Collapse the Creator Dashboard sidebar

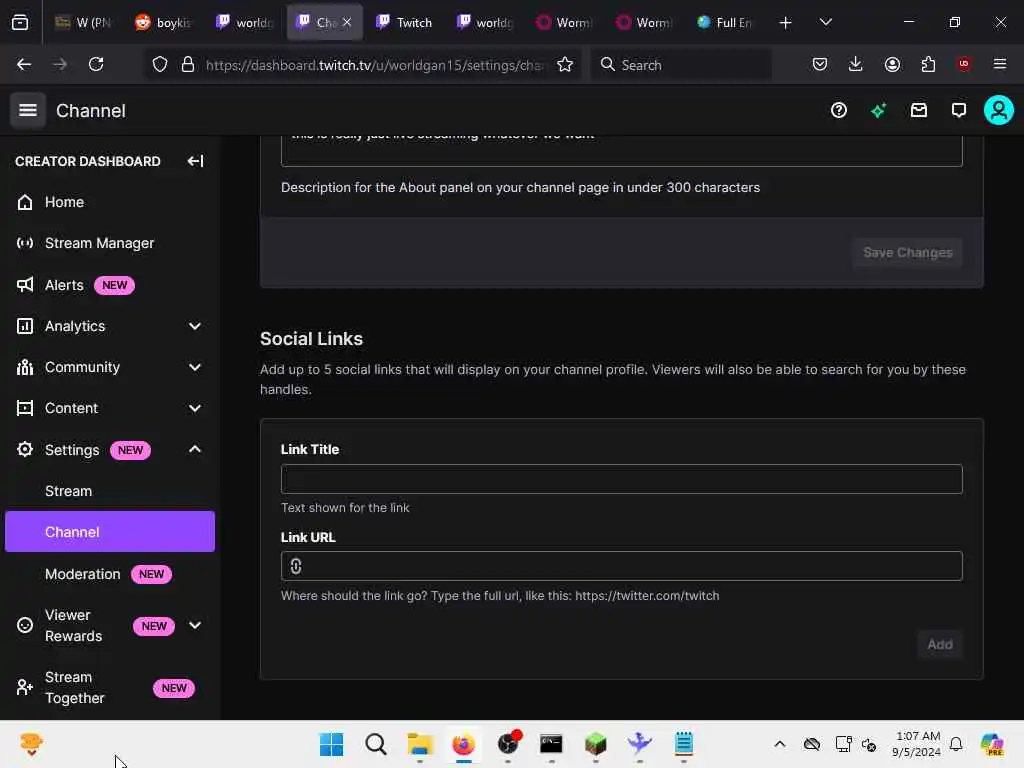point(195,161)
